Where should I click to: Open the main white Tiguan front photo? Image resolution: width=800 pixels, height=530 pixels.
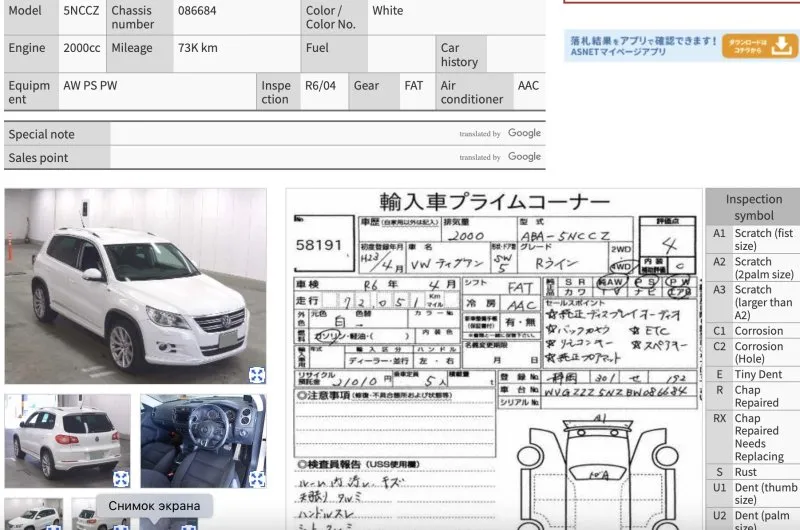pyautogui.click(x=135, y=286)
